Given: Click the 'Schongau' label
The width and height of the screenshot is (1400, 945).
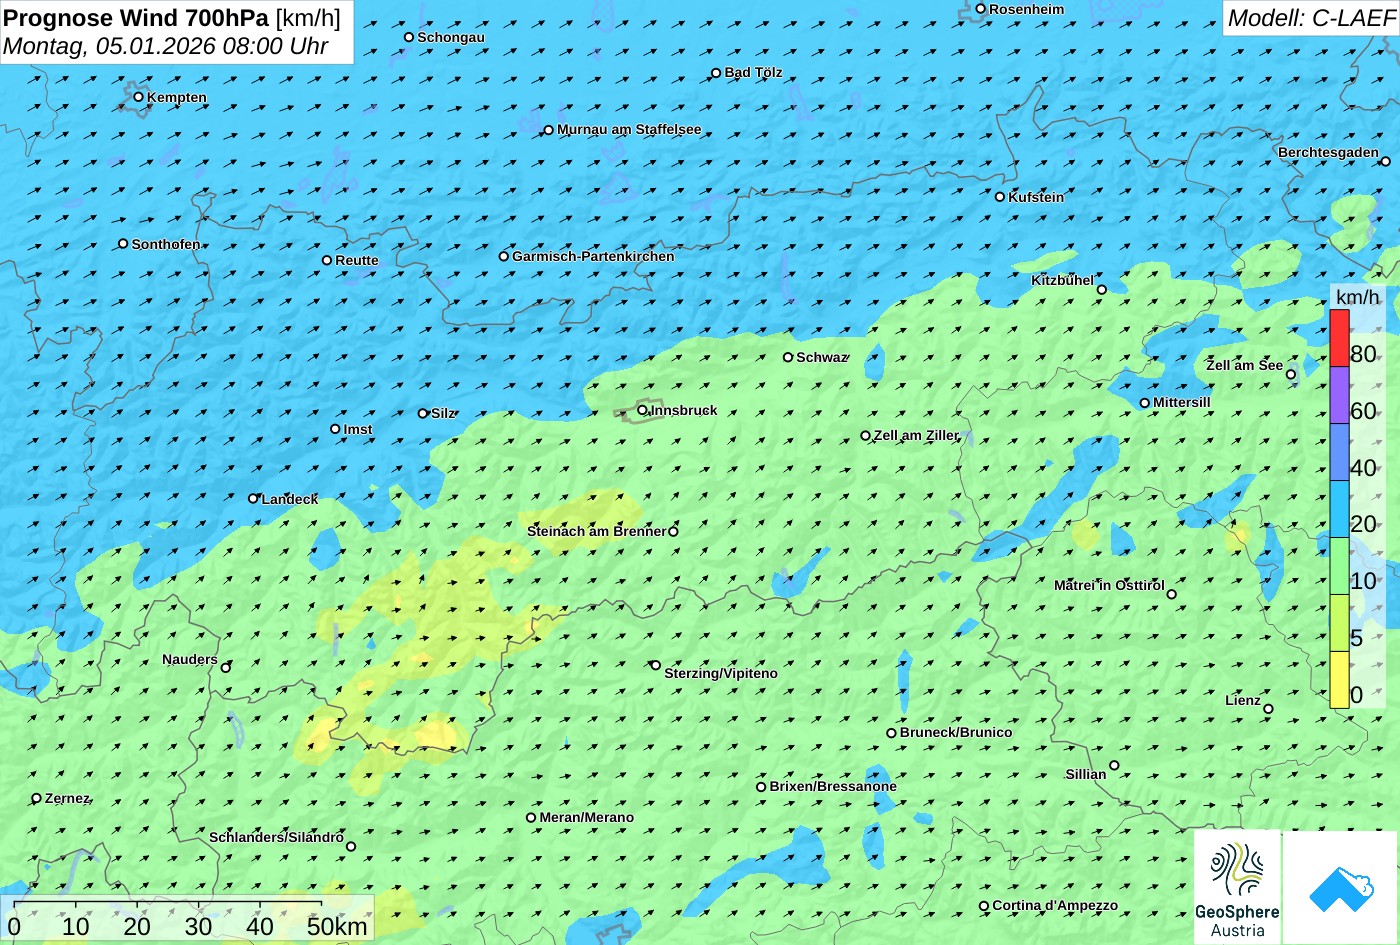Looking at the screenshot, I should coord(451,37).
